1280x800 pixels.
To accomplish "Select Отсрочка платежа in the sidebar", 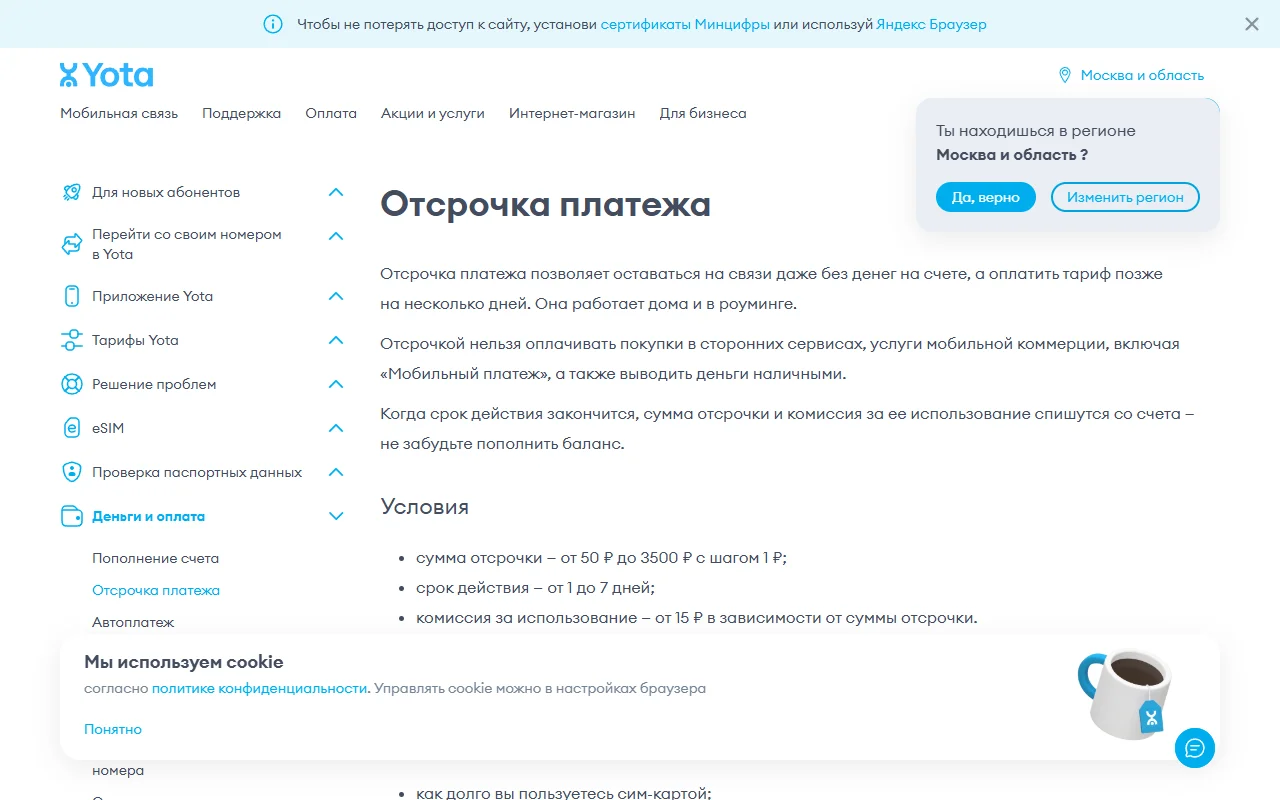I will (x=156, y=590).
